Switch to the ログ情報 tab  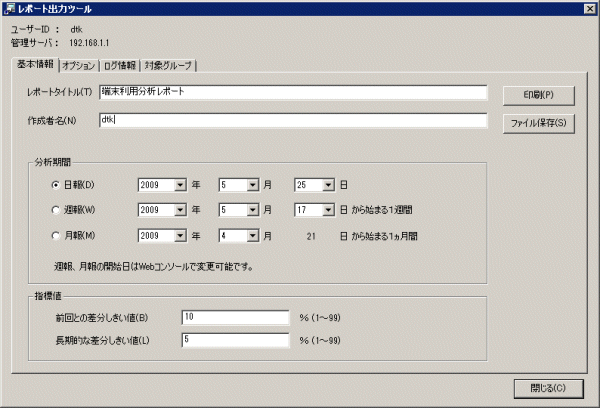point(120,66)
